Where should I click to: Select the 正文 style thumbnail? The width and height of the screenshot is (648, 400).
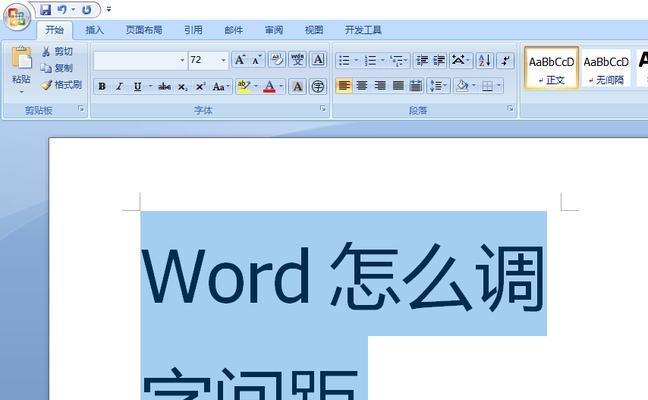[x=551, y=68]
